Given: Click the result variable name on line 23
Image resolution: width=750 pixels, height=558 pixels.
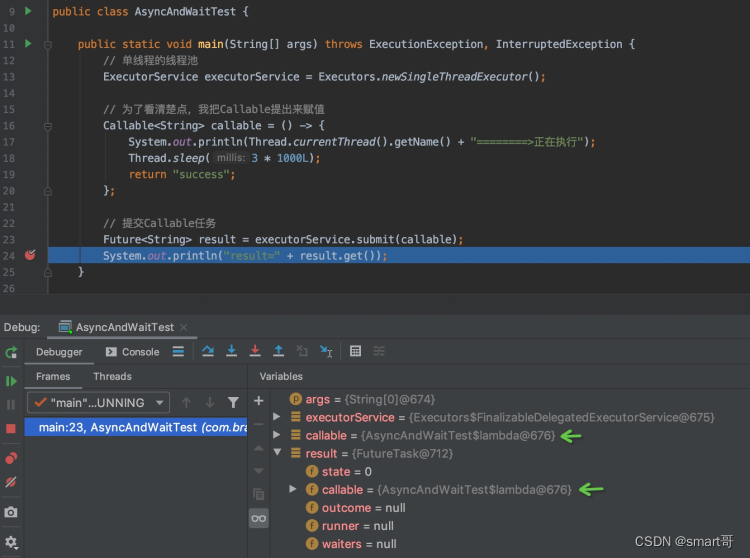Looking at the screenshot, I should [217, 239].
